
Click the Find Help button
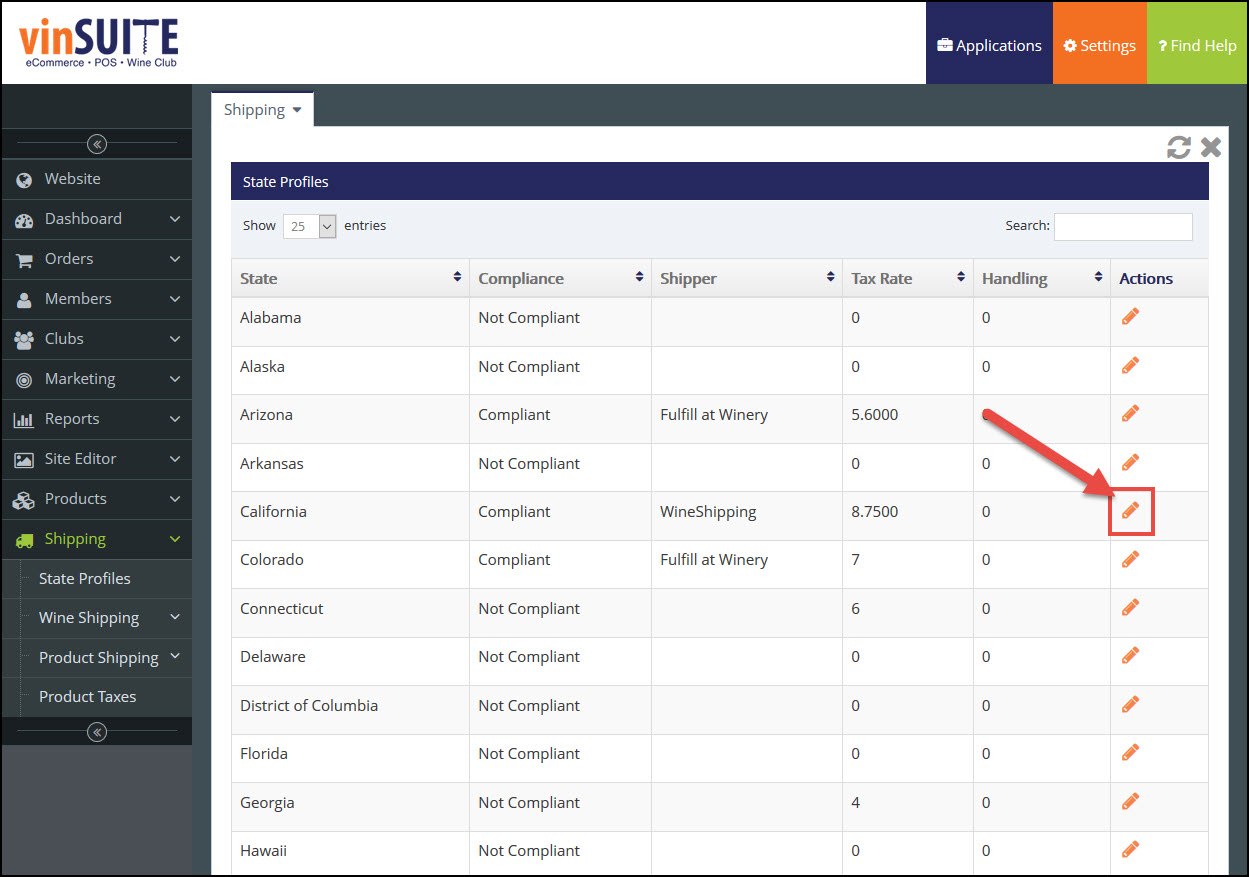(x=1197, y=45)
